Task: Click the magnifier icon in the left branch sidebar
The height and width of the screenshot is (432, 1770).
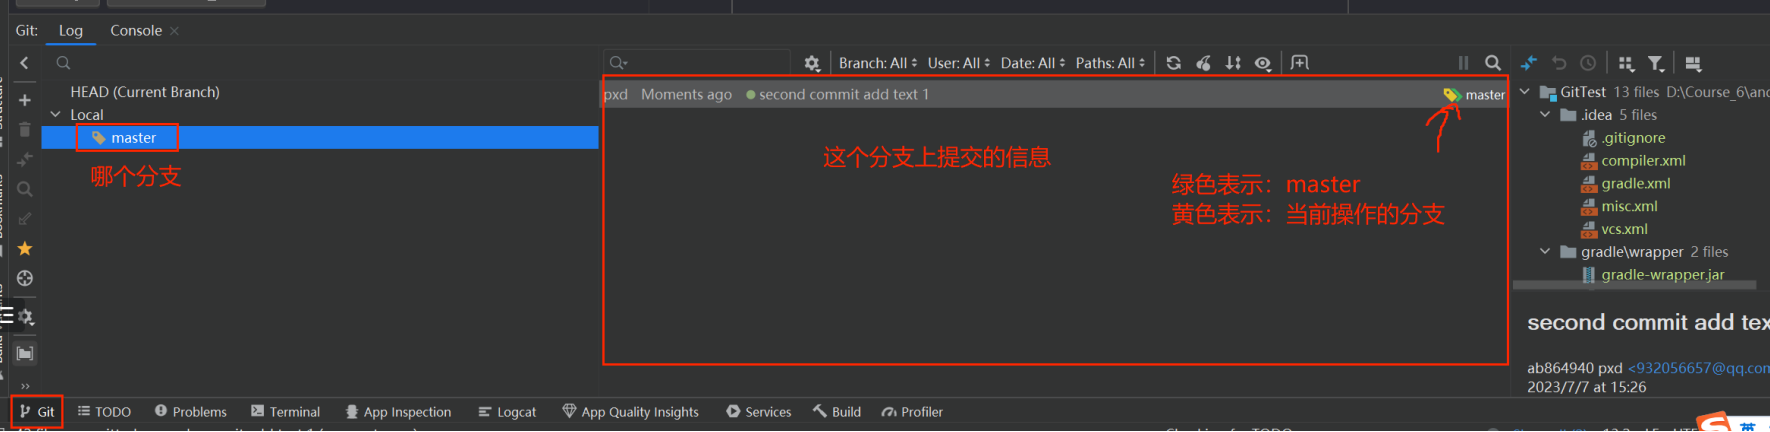Action: 25,189
